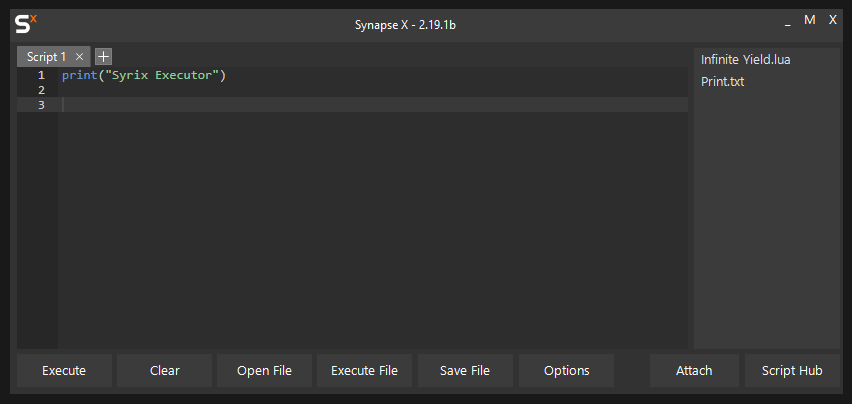Click line number 2 in the gutter
This screenshot has height=404, width=852.
[41, 90]
